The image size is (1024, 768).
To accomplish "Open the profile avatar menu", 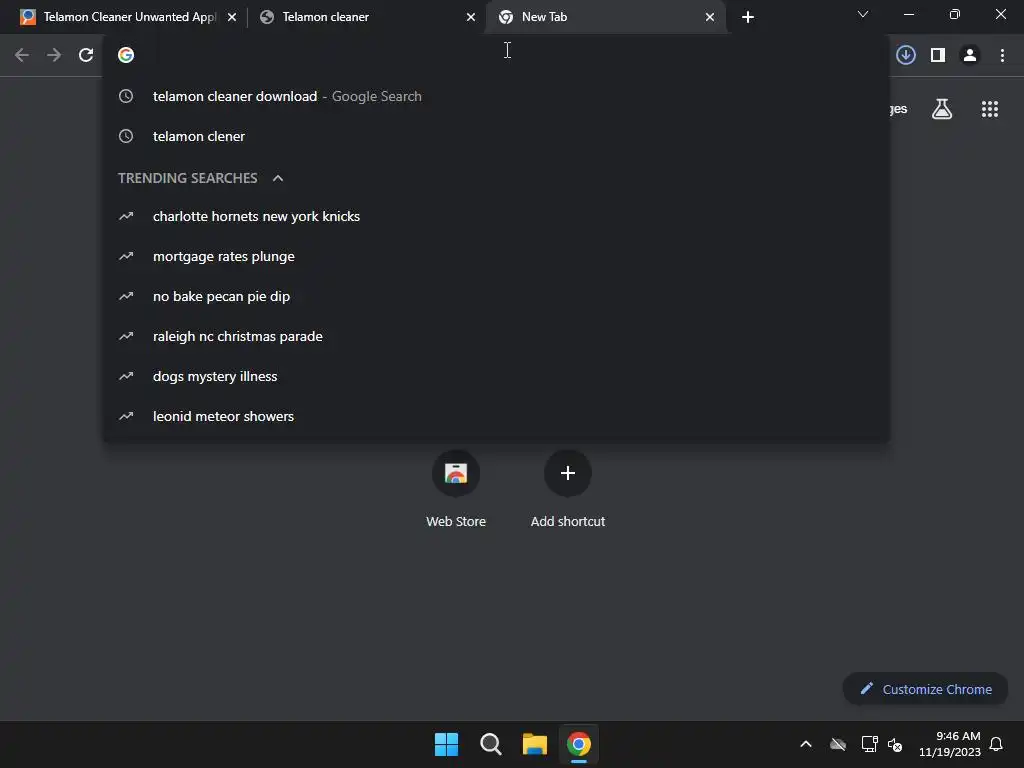I will tap(970, 56).
